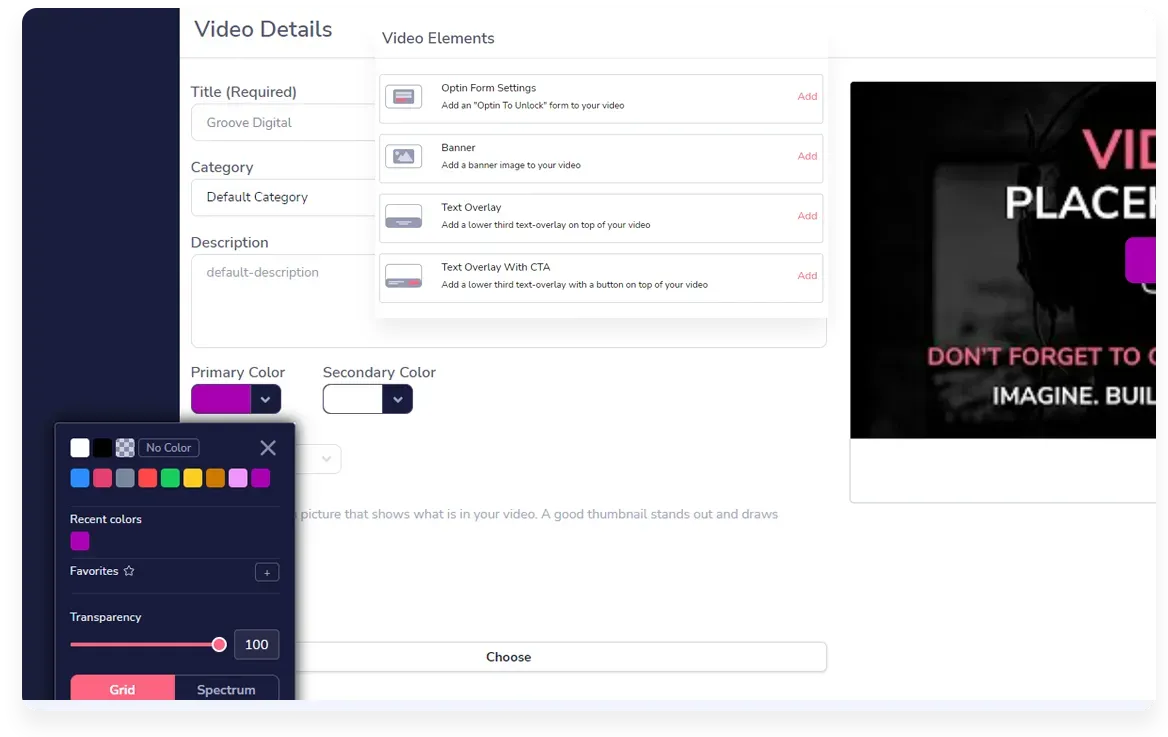1168x737 pixels.
Task: Click the Banner image icon
Action: pyautogui.click(x=403, y=157)
